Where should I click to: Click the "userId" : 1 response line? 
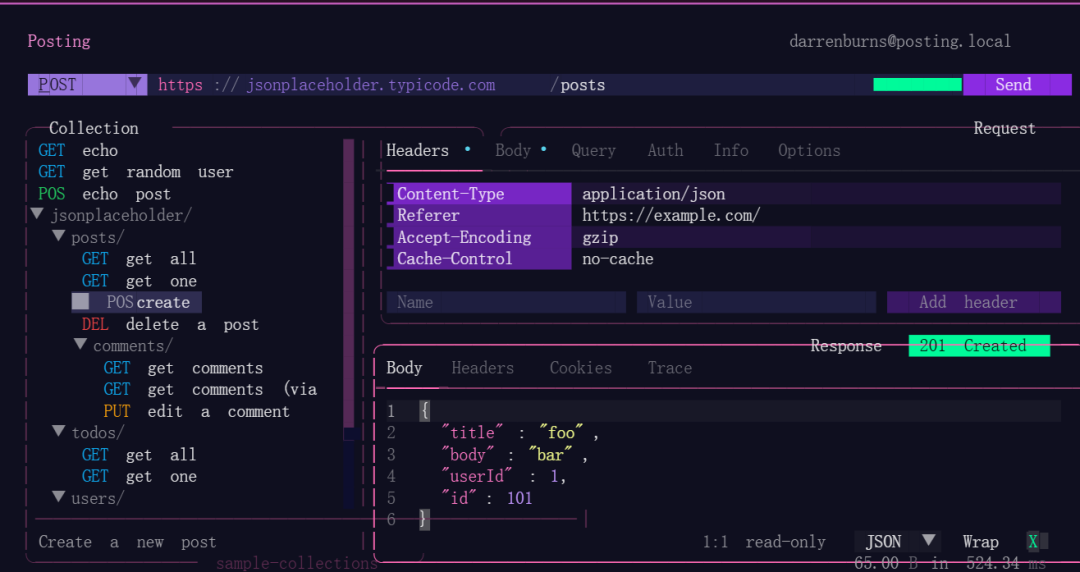(x=503, y=476)
